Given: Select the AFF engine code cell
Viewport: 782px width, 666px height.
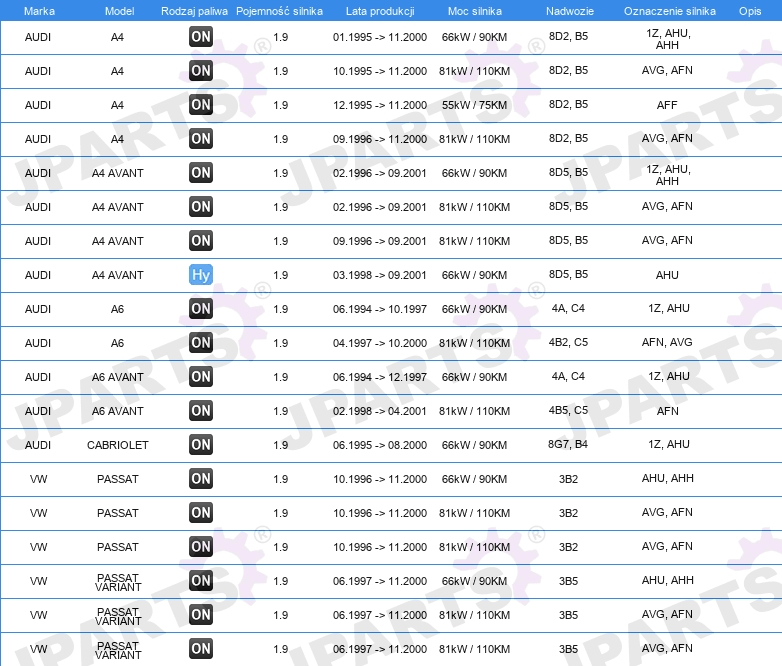Looking at the screenshot, I should (x=667, y=105).
